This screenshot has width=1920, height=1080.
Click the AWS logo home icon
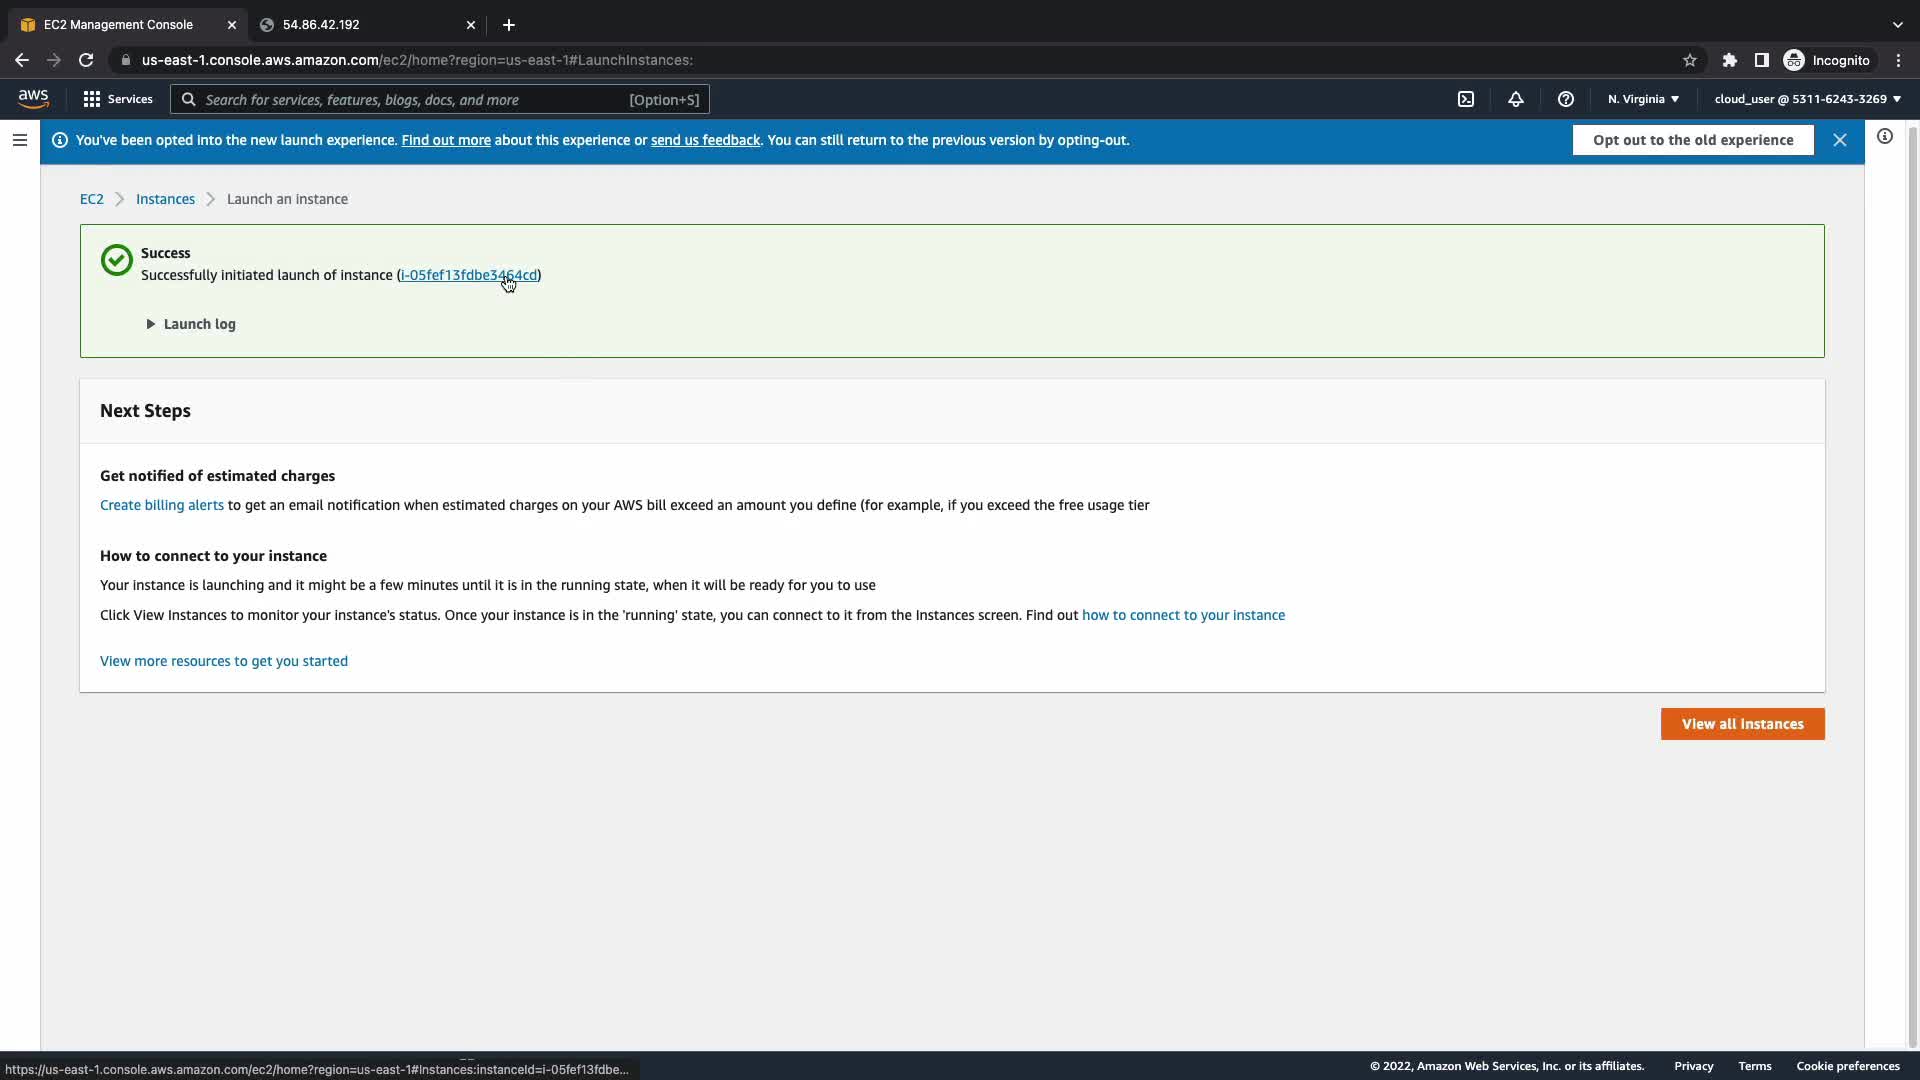[x=33, y=98]
